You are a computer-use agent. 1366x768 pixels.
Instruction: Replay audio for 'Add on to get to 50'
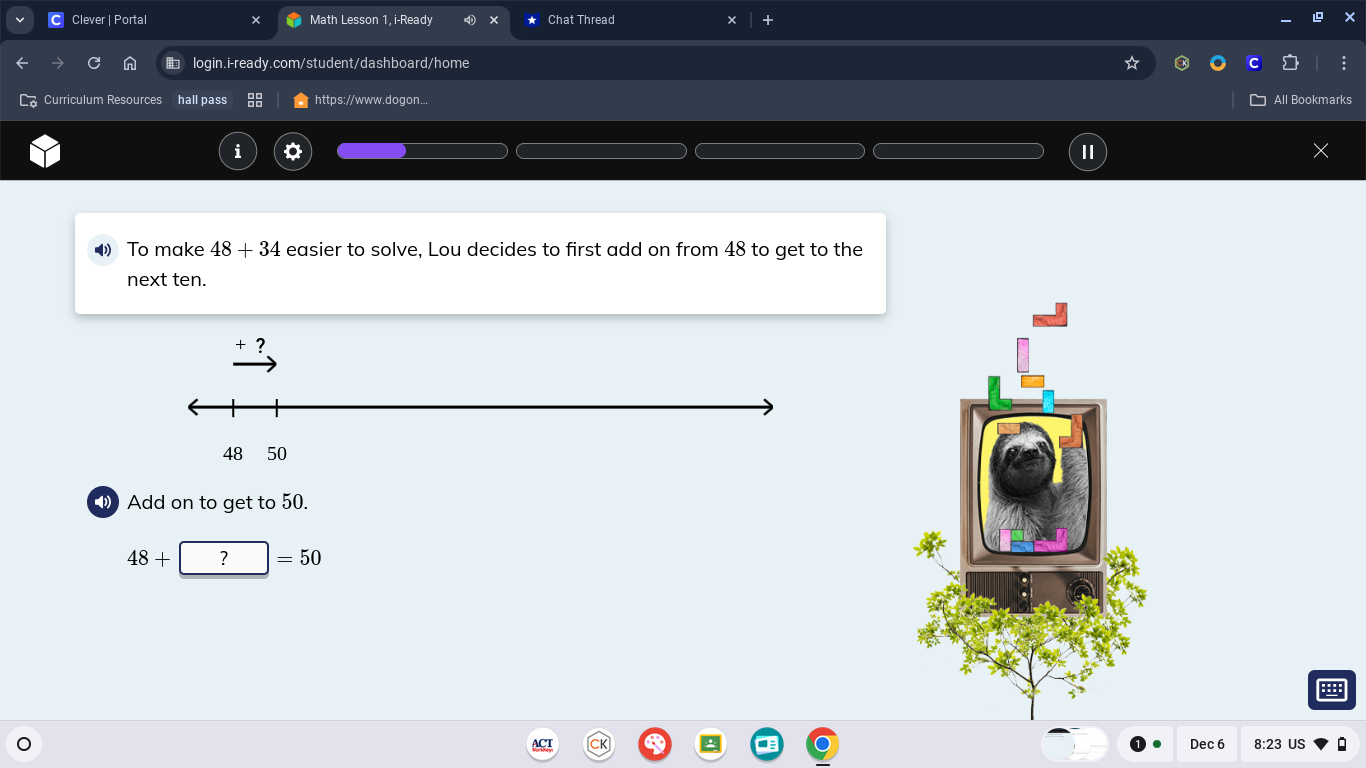coord(103,502)
